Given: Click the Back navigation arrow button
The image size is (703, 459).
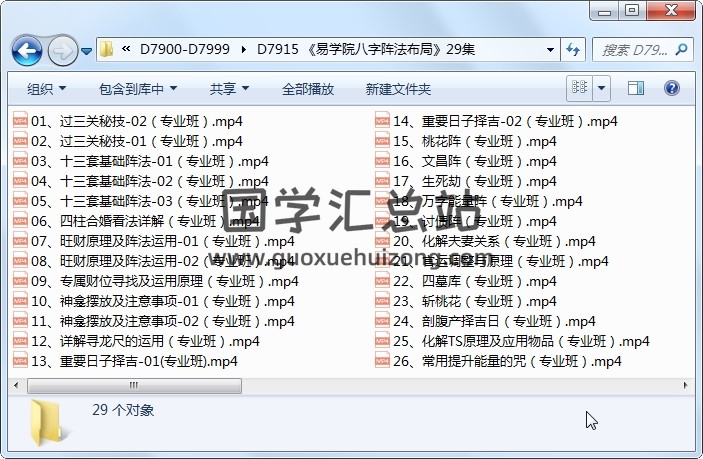Looking at the screenshot, I should [x=26, y=48].
